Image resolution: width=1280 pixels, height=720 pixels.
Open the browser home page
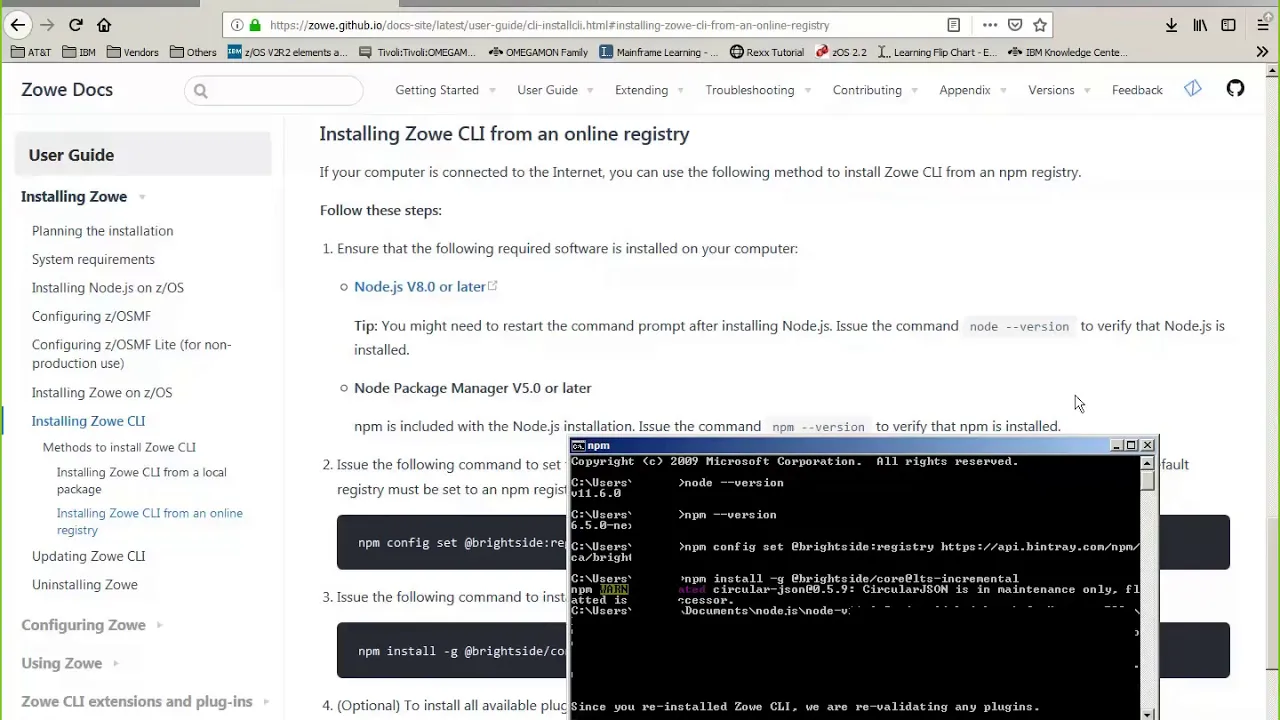coord(104,25)
